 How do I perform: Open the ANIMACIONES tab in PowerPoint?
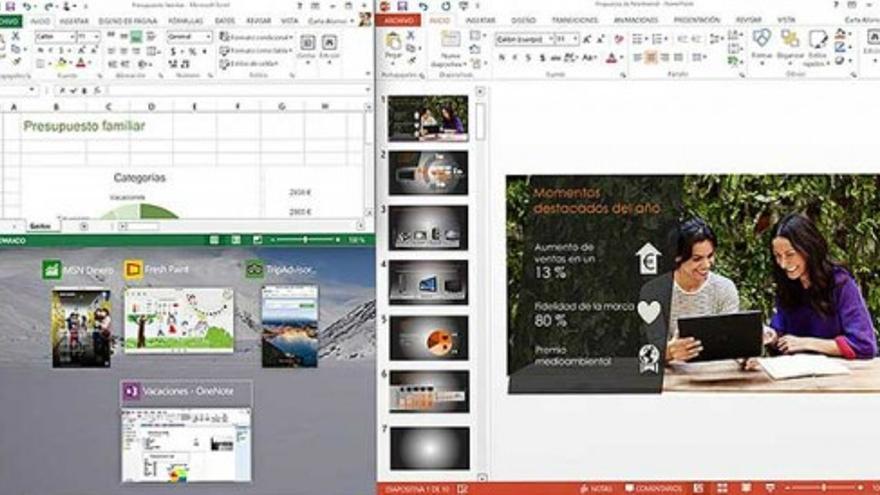coord(635,20)
